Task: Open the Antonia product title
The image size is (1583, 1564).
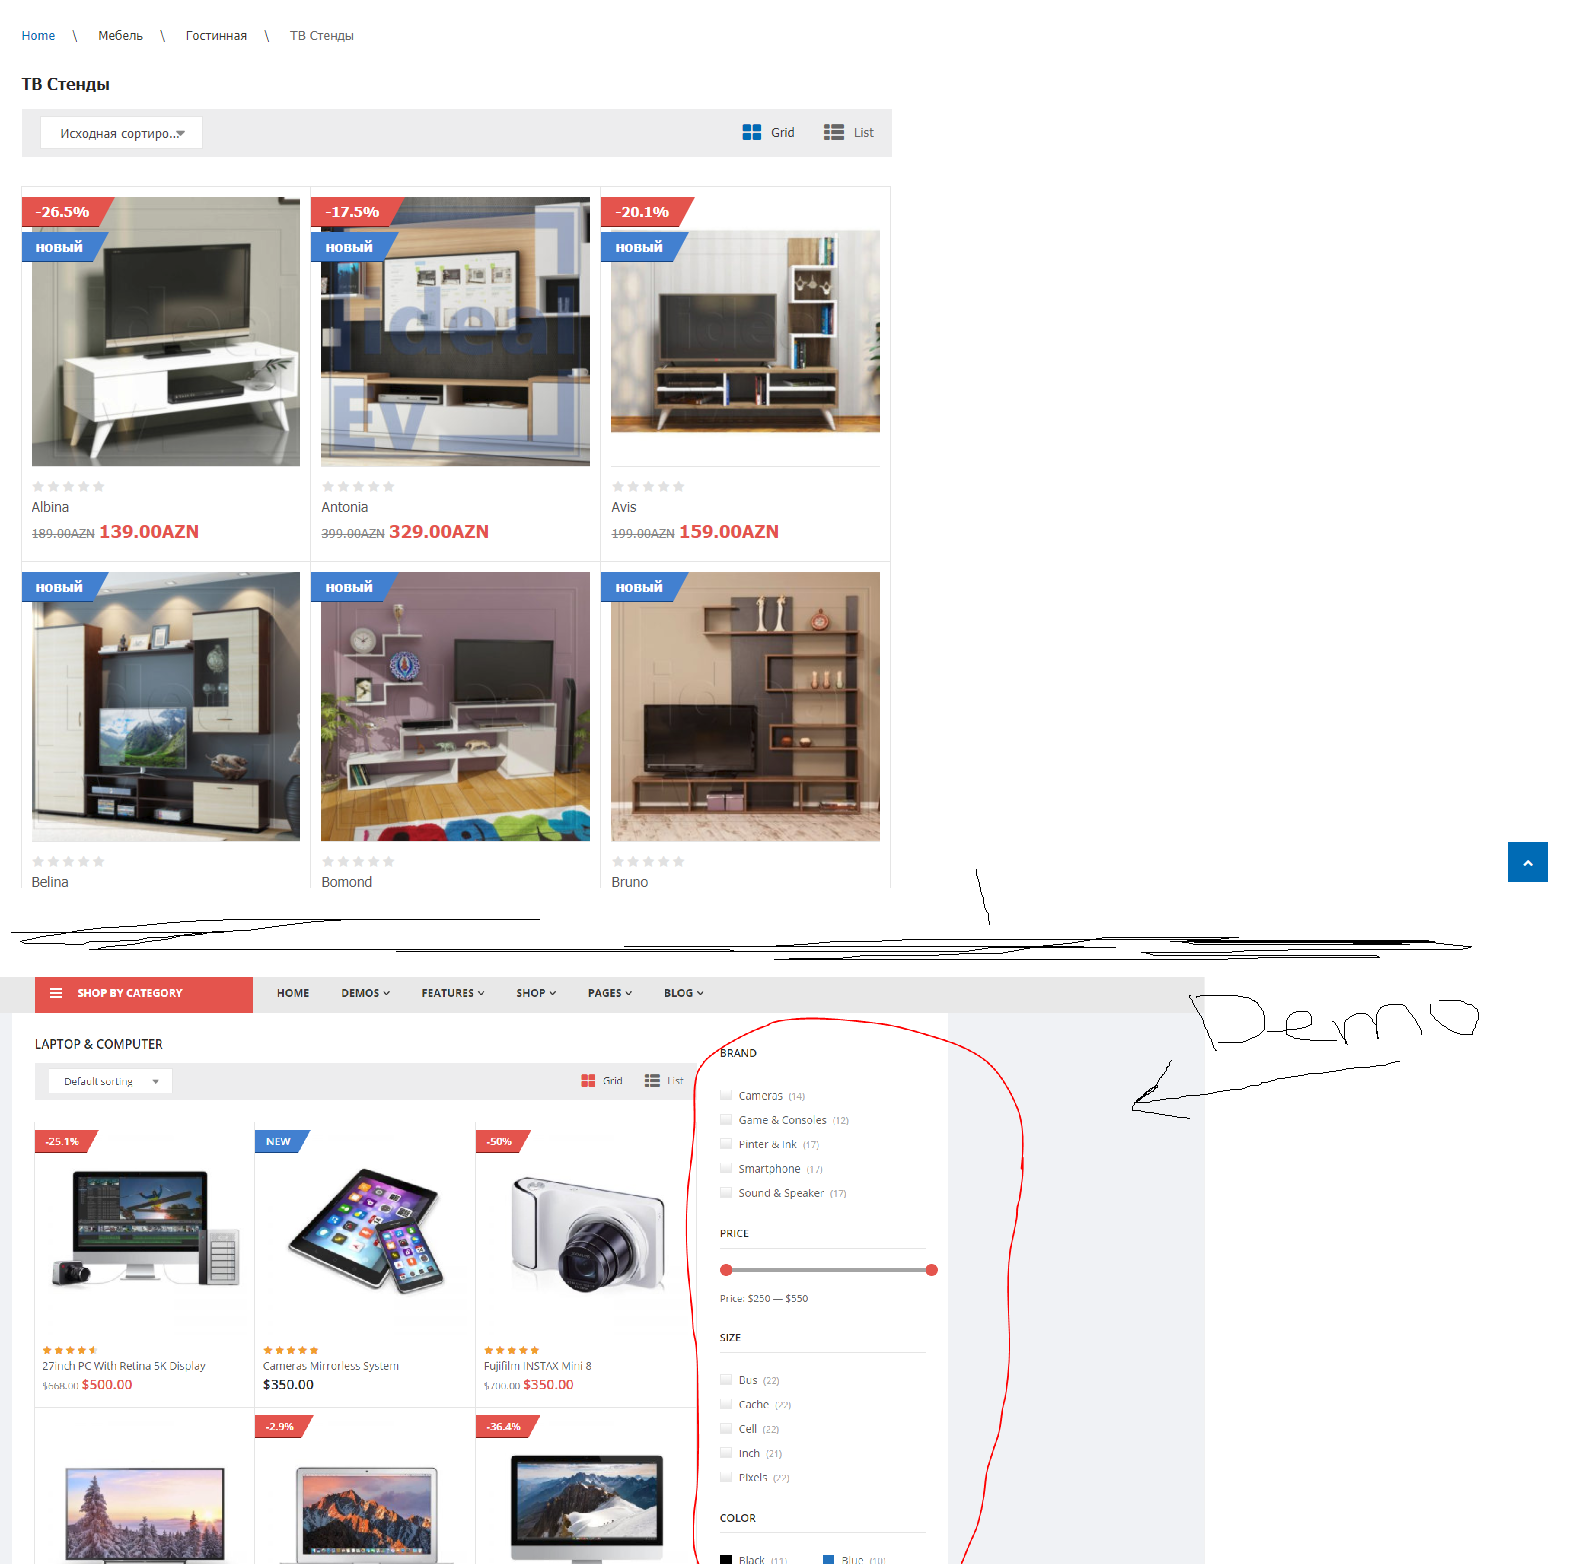Action: point(344,507)
